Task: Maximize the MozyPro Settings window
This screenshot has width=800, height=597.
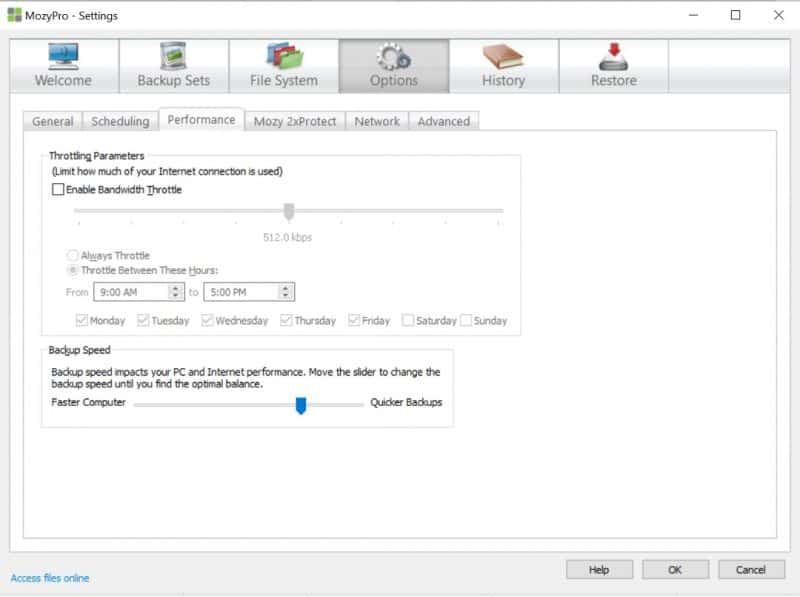Action: point(736,15)
